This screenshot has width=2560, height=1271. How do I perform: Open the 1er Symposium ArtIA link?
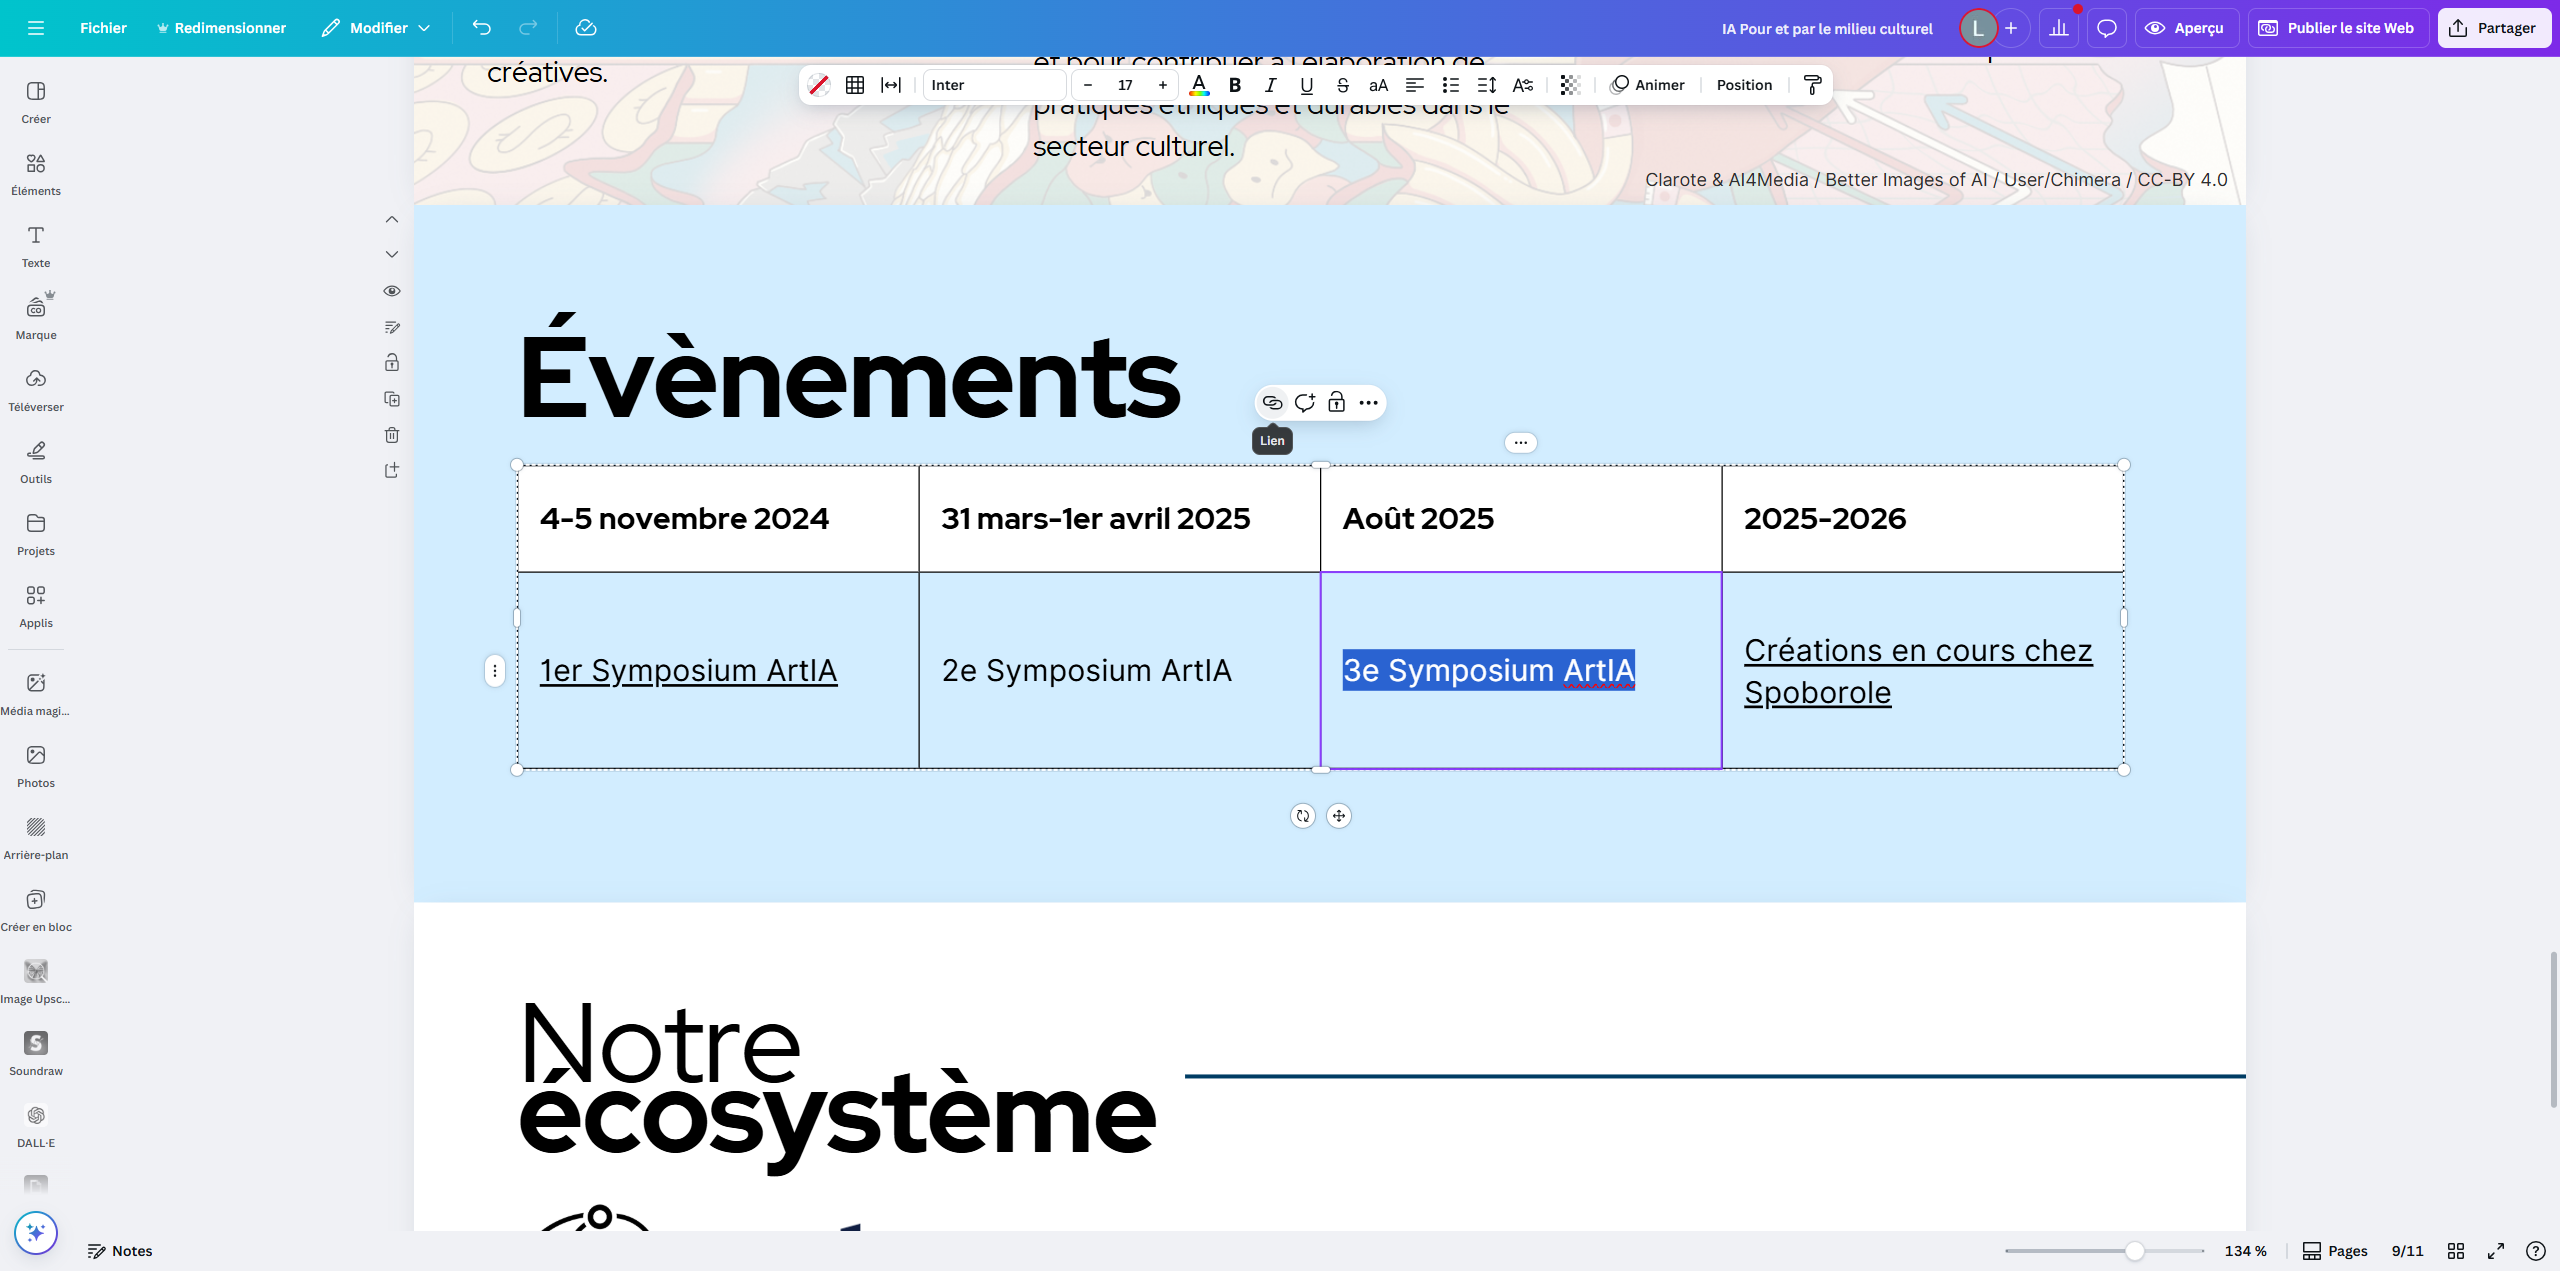[x=688, y=670]
